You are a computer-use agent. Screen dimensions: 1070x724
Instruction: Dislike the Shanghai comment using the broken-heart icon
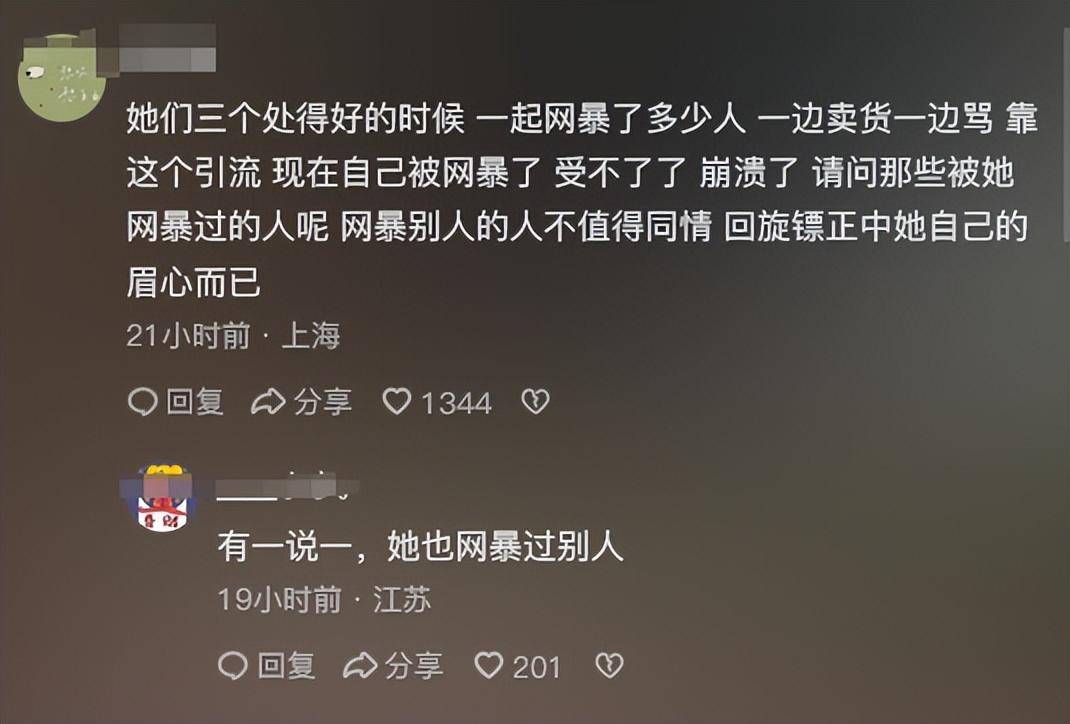click(x=536, y=401)
